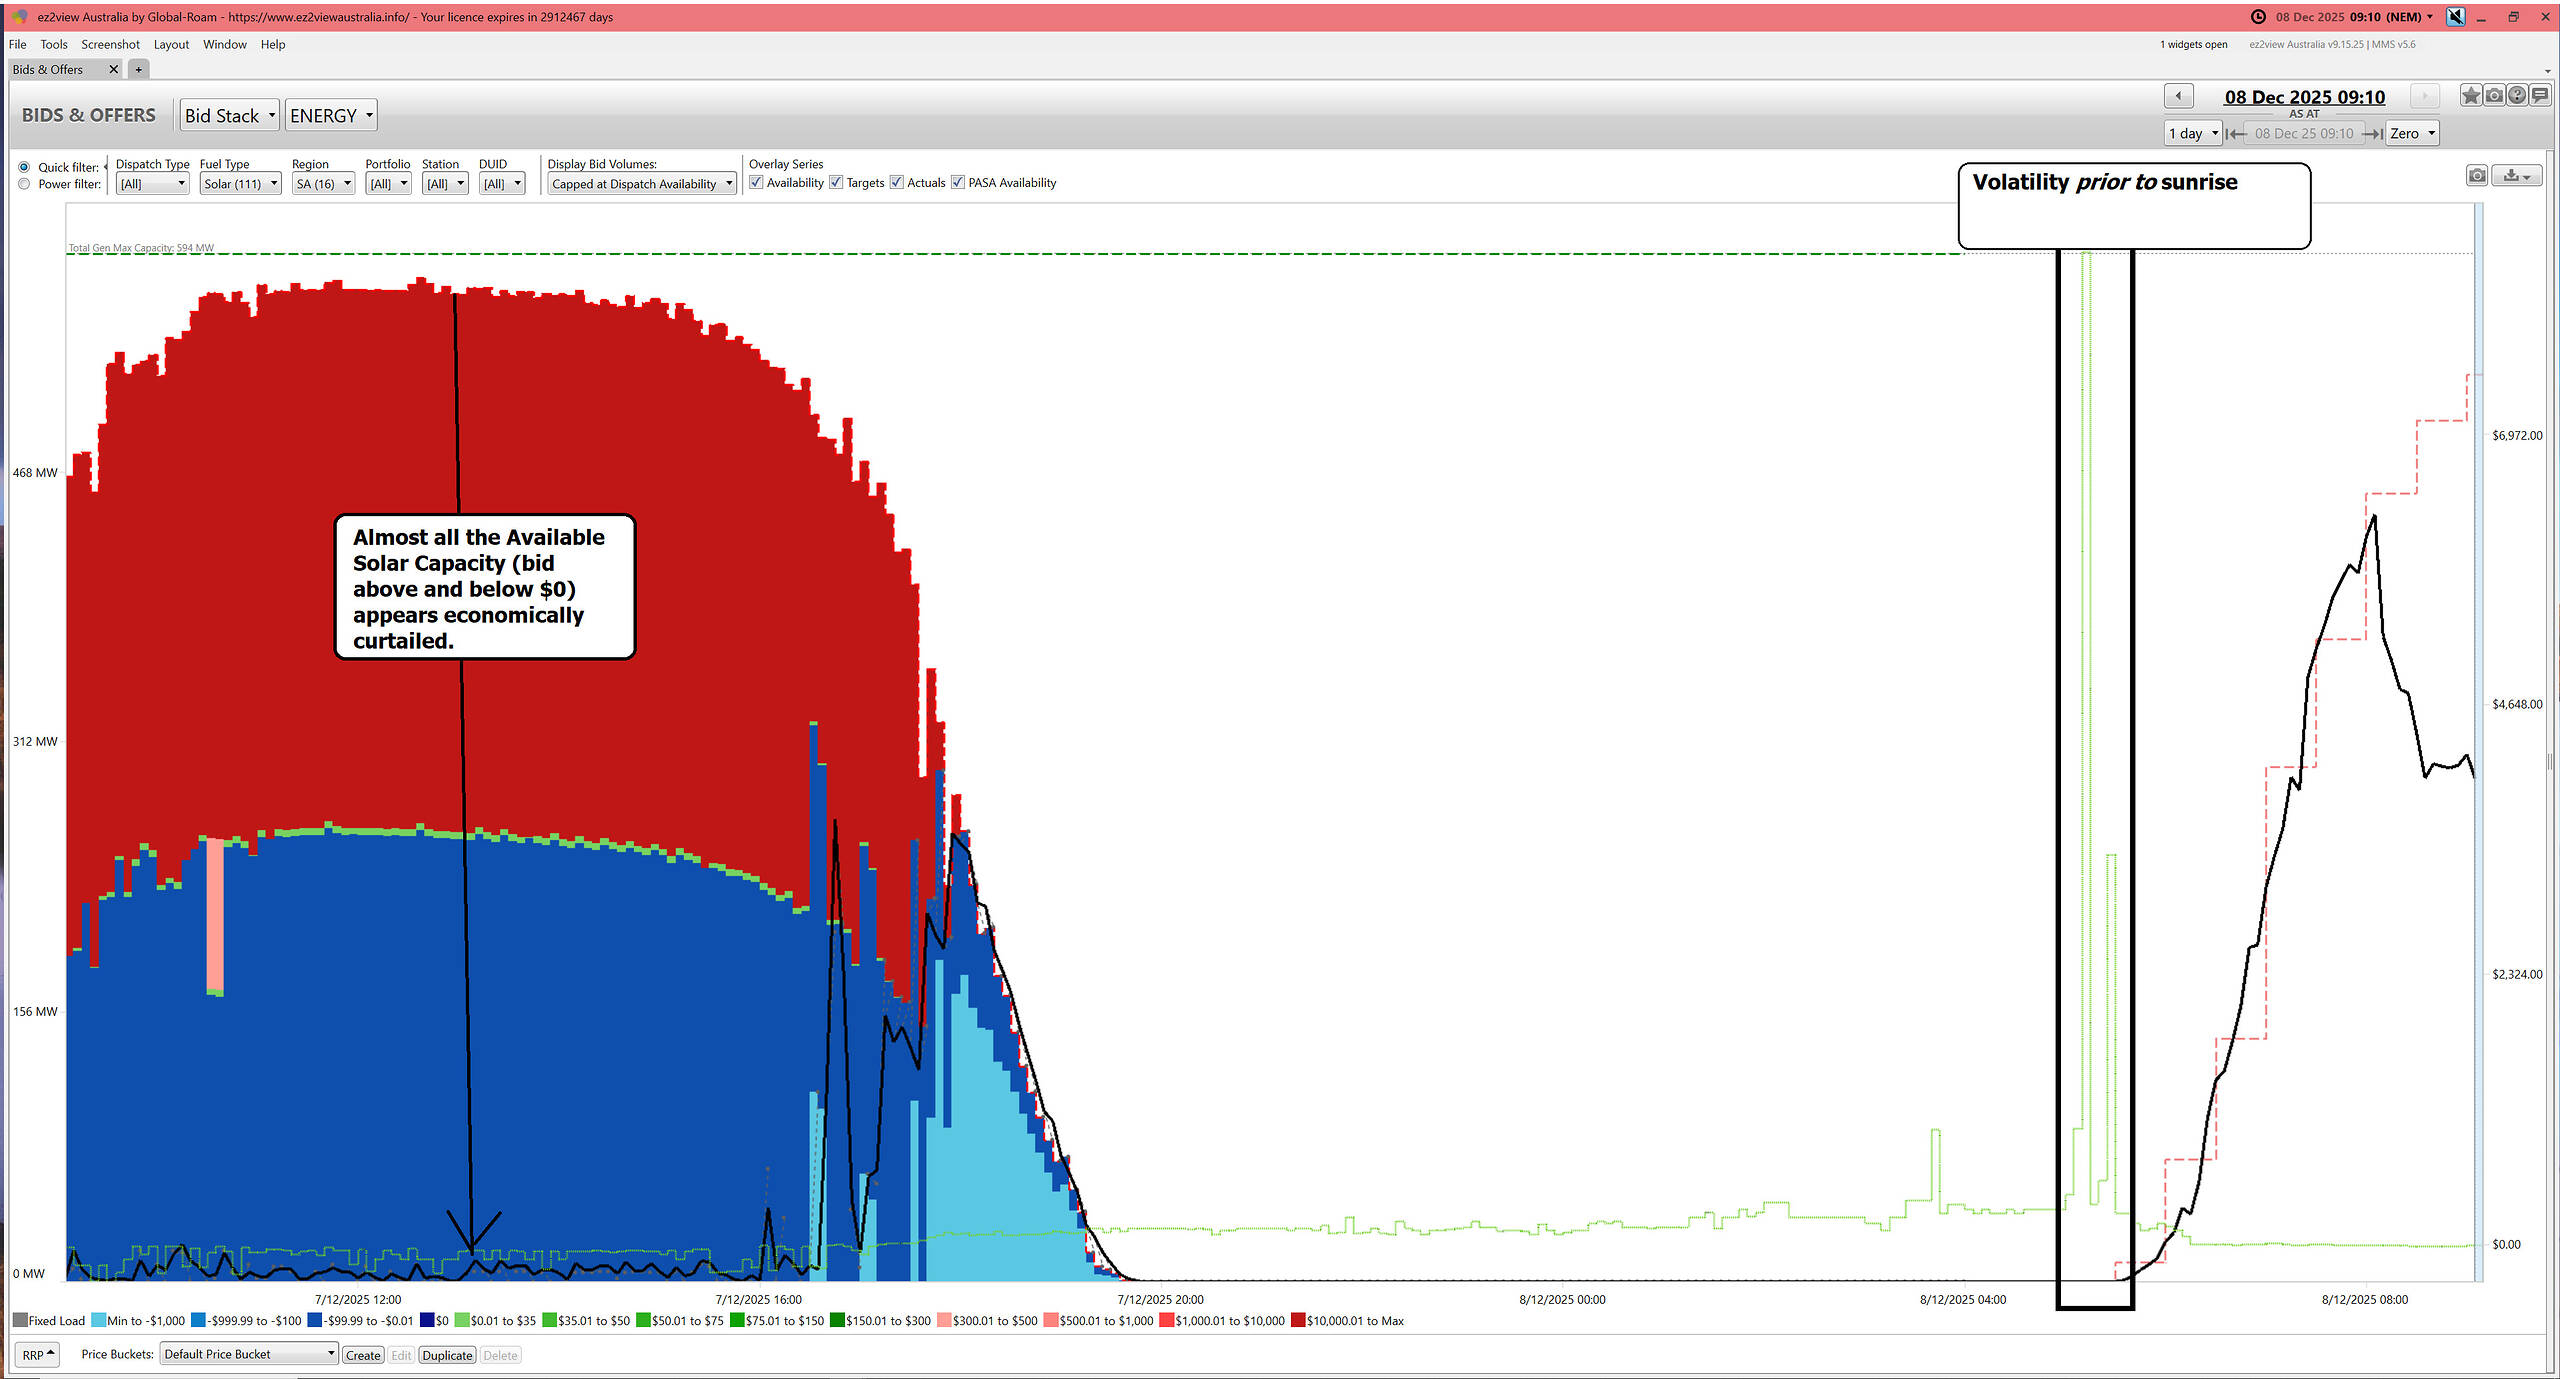2560x1379 pixels.
Task: Open the Screenshot menu
Action: pyautogui.click(x=110, y=44)
